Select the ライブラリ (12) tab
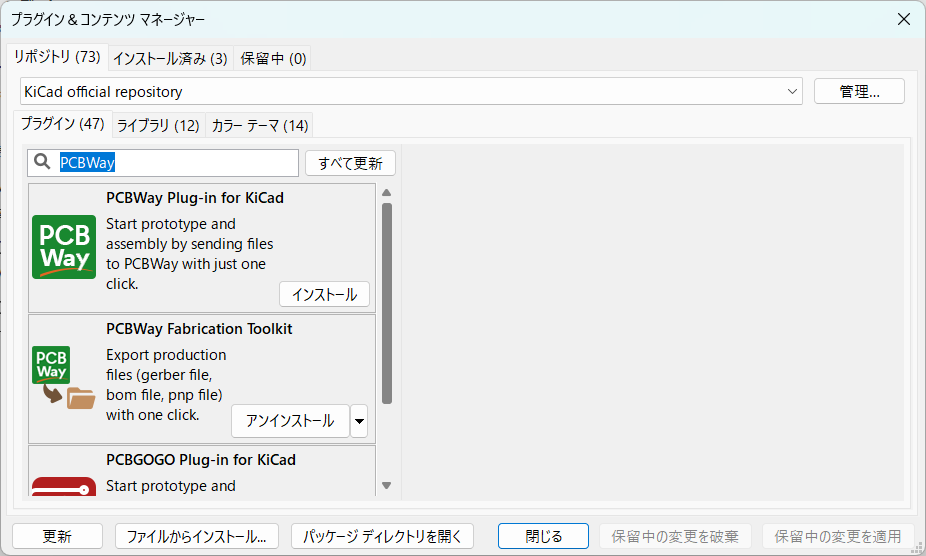 [x=158, y=125]
